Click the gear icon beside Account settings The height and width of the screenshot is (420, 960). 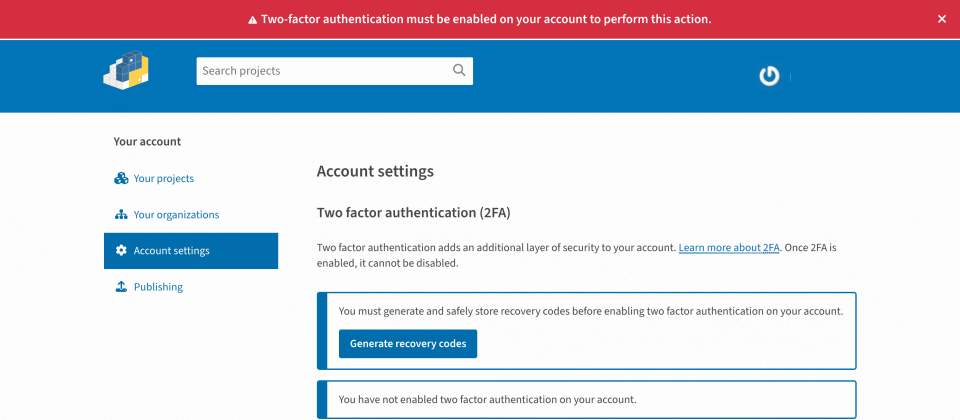121,251
